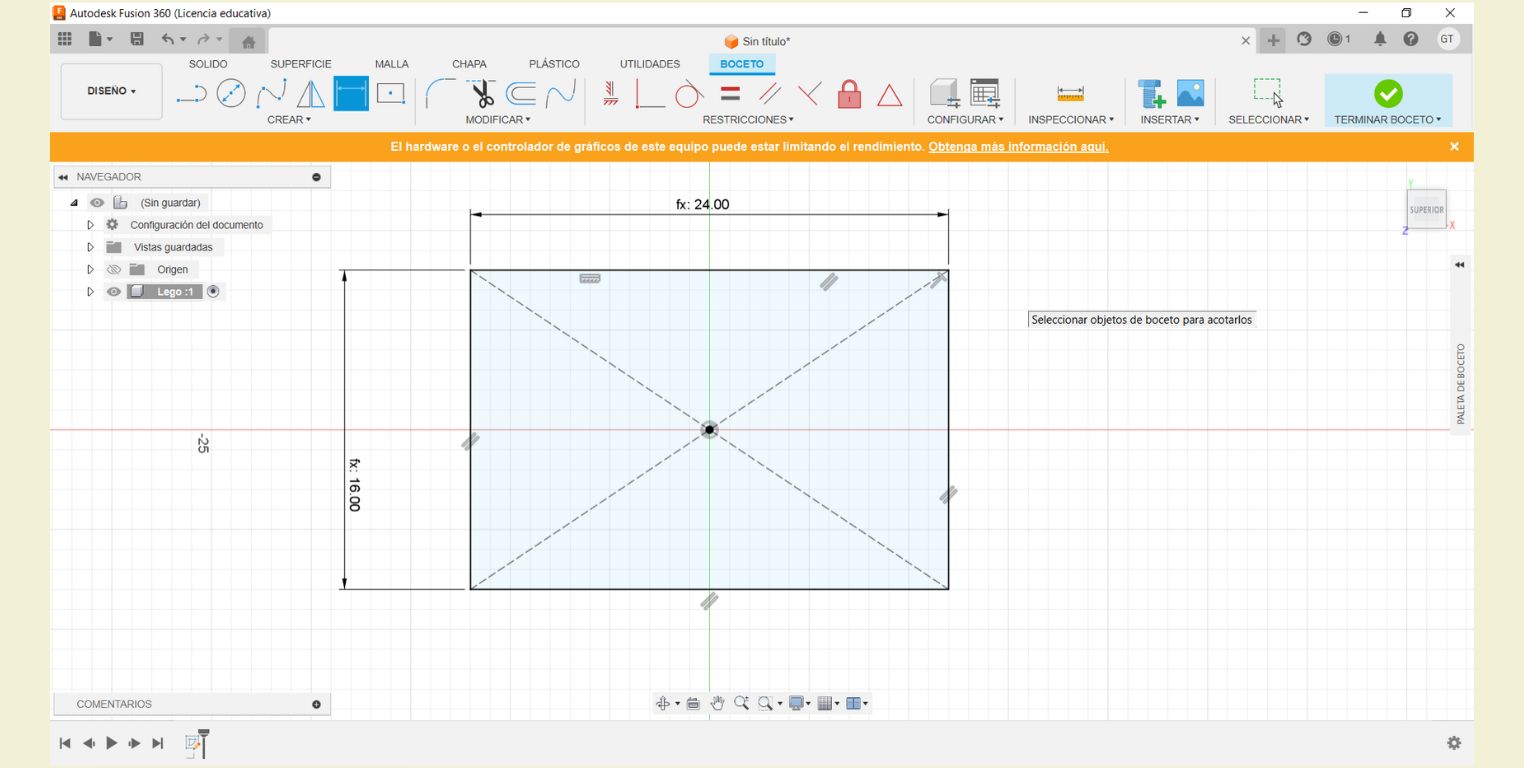Viewport: 1524px width, 768px height.
Task: Open the Configure model icon
Action: tap(945, 94)
